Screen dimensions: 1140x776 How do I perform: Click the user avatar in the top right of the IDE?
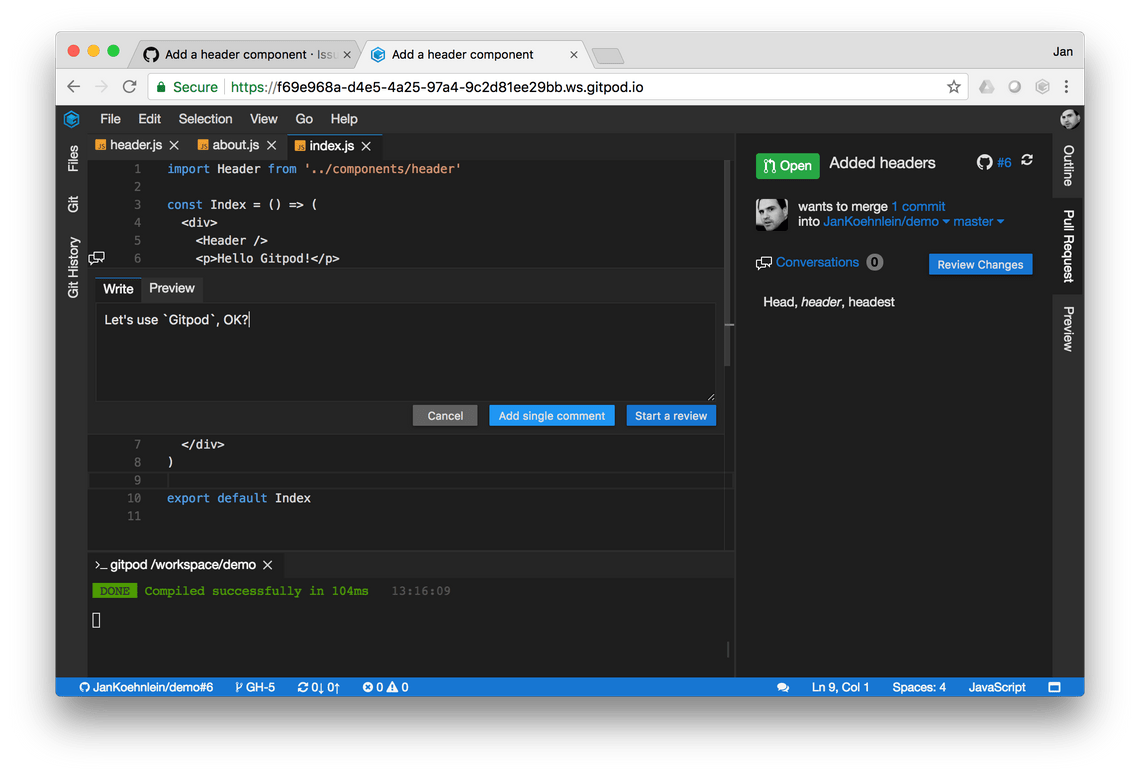[x=1069, y=119]
